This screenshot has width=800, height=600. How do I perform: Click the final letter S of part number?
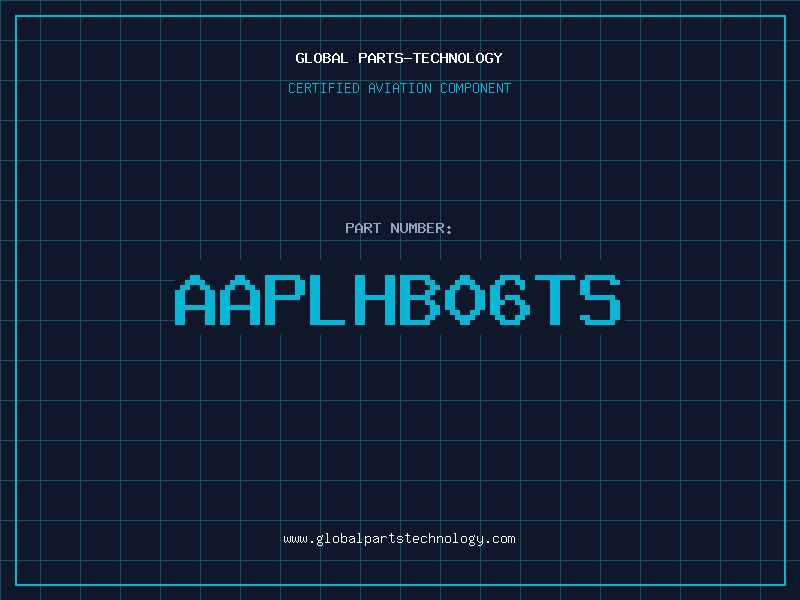[600, 300]
